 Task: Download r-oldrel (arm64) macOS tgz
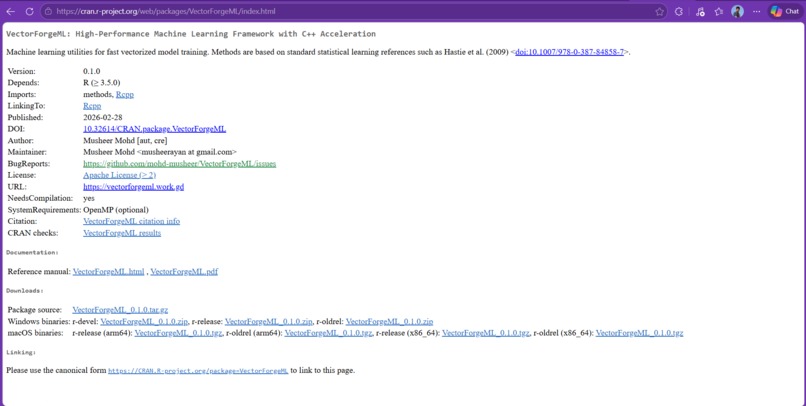click(x=328, y=333)
